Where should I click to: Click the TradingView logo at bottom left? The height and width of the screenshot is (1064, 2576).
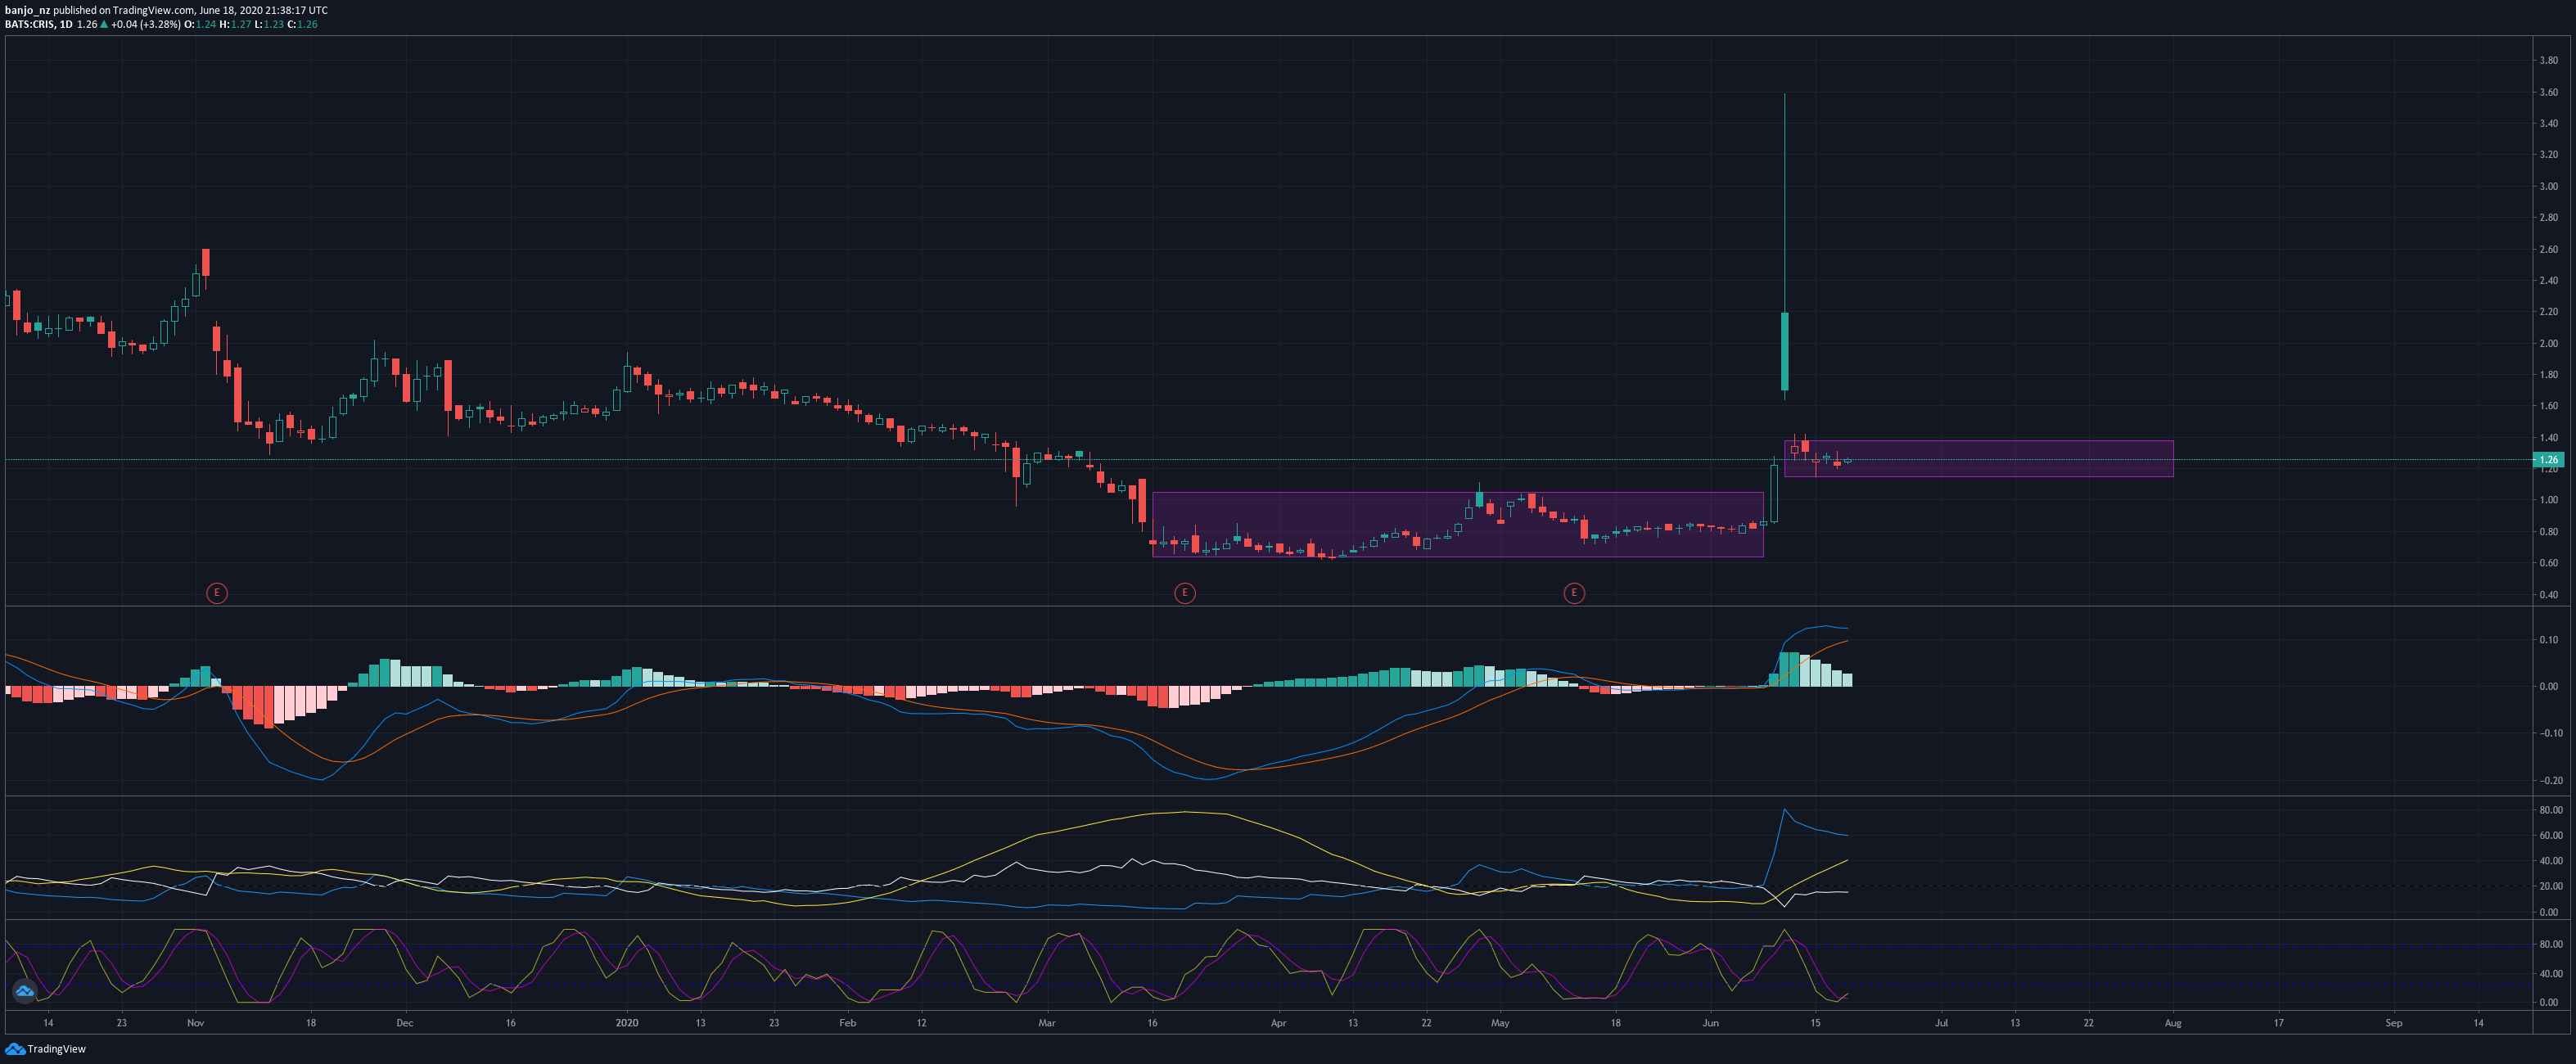point(46,1049)
